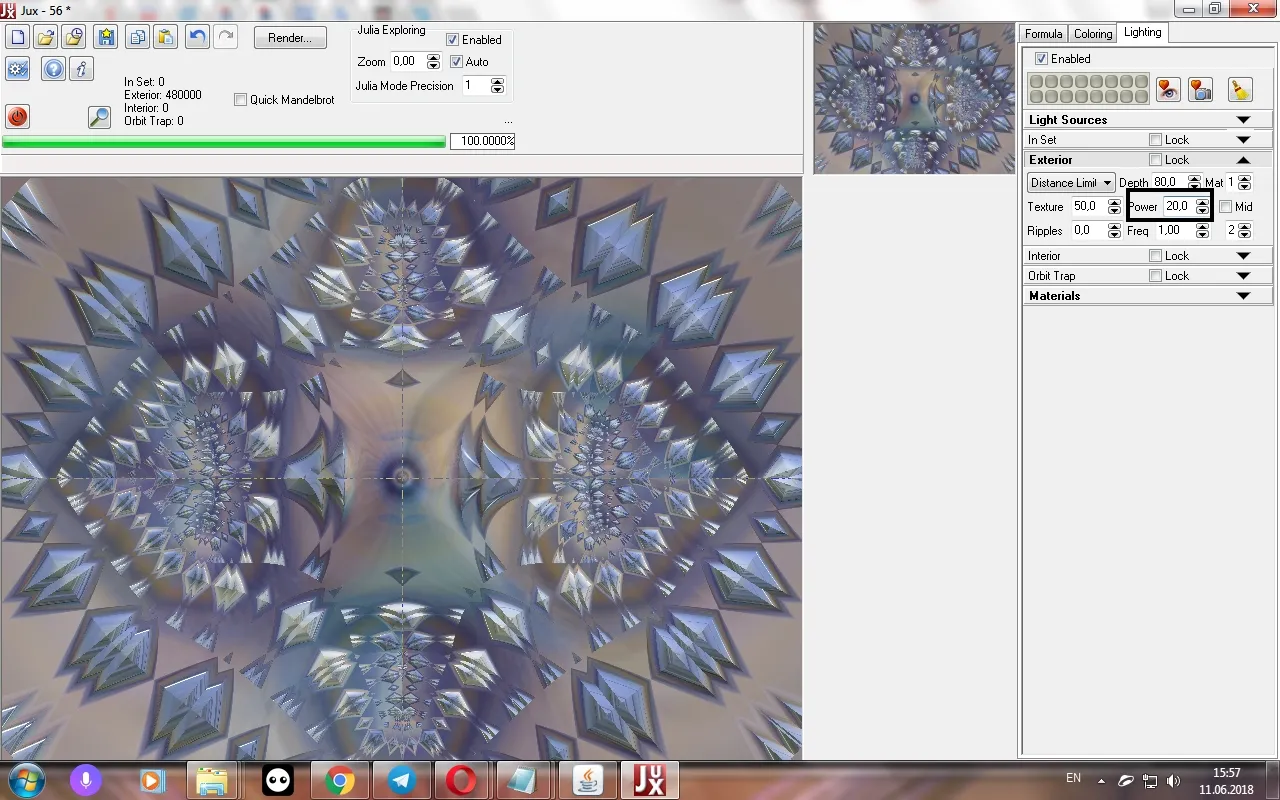
Task: Open Windows Start menu
Action: (24, 780)
